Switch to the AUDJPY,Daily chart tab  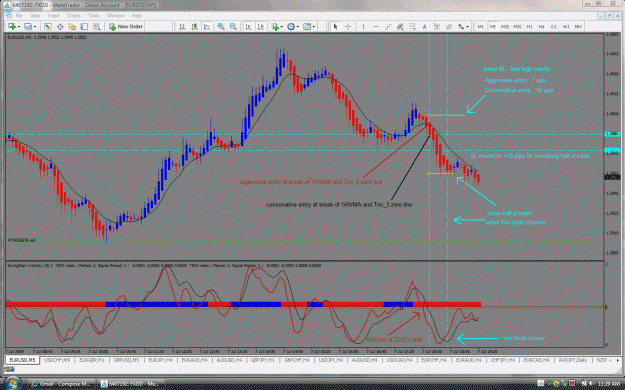(x=572, y=360)
